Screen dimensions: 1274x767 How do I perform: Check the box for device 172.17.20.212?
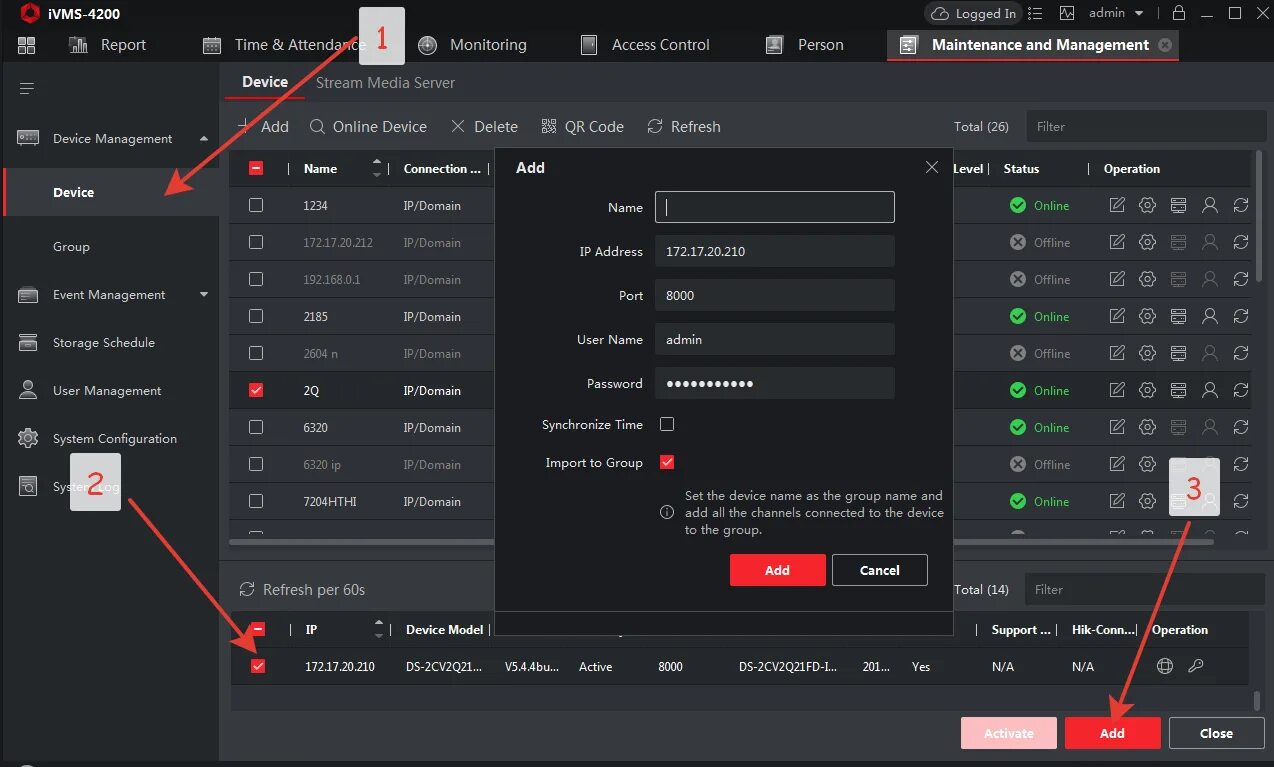coord(256,242)
